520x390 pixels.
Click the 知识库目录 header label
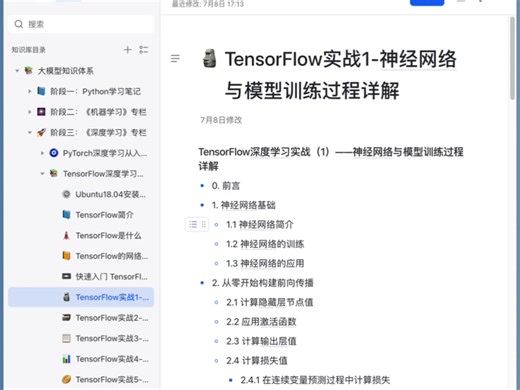point(29,50)
